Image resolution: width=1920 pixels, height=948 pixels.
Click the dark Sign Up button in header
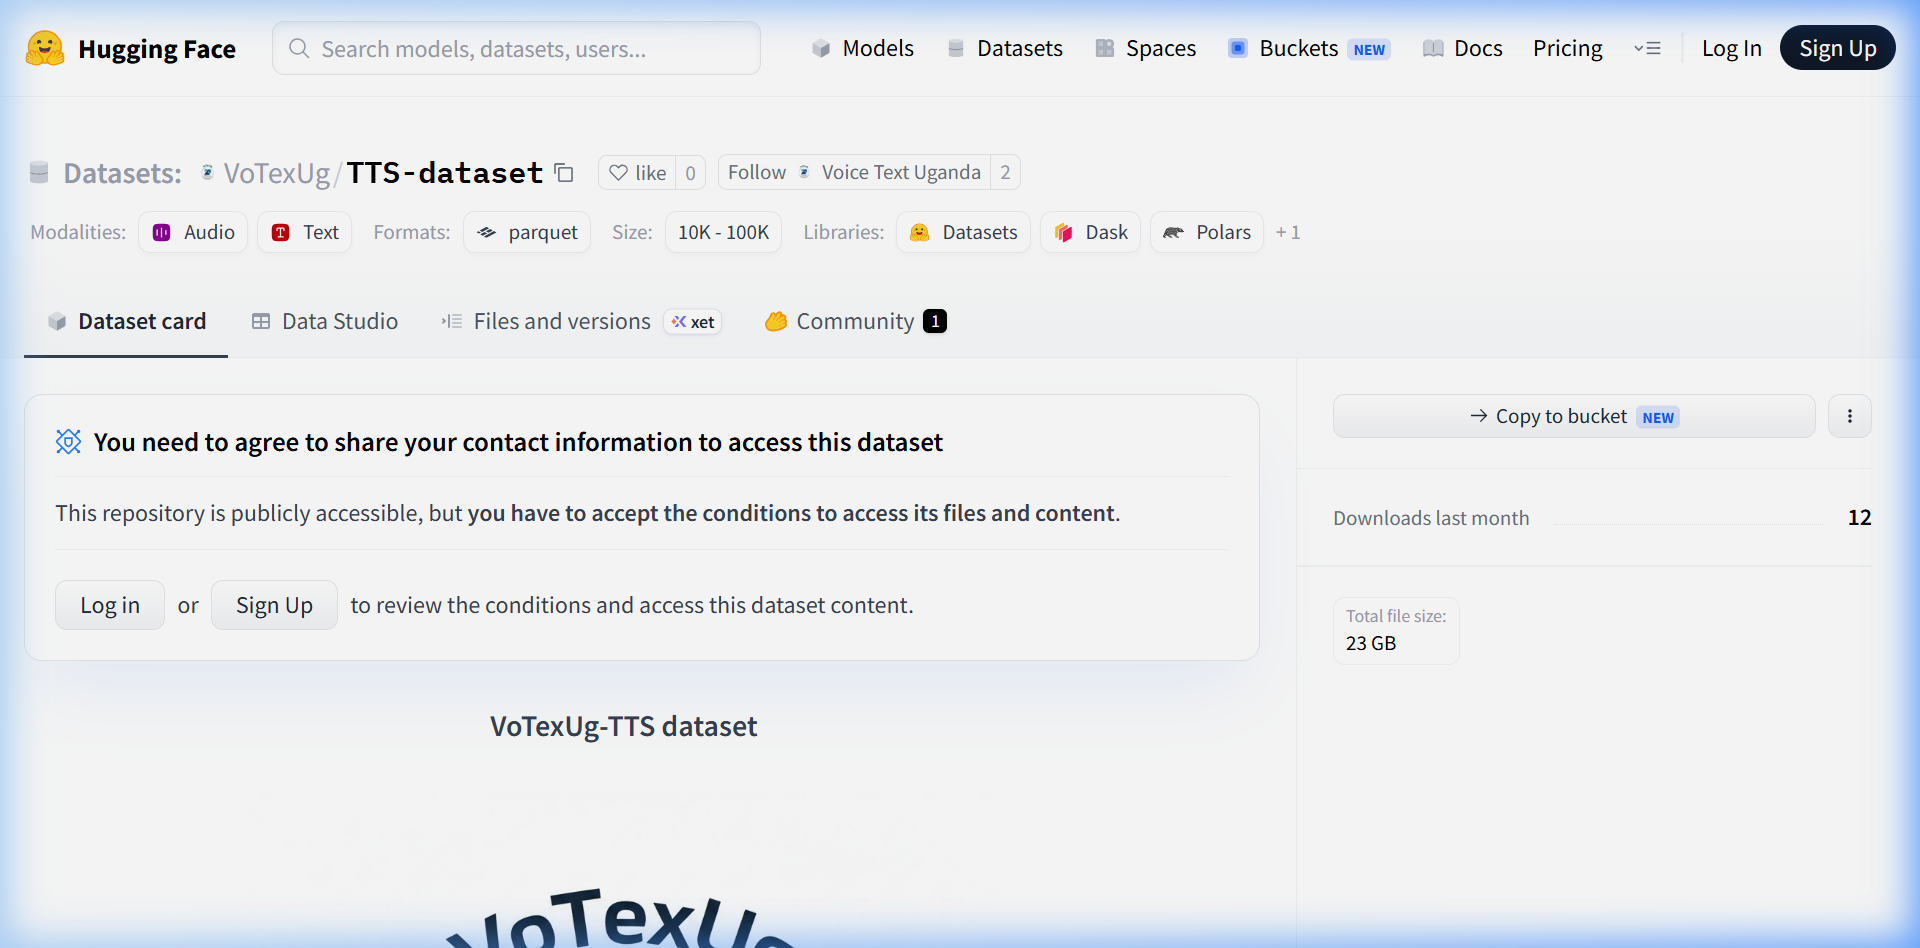(1838, 48)
